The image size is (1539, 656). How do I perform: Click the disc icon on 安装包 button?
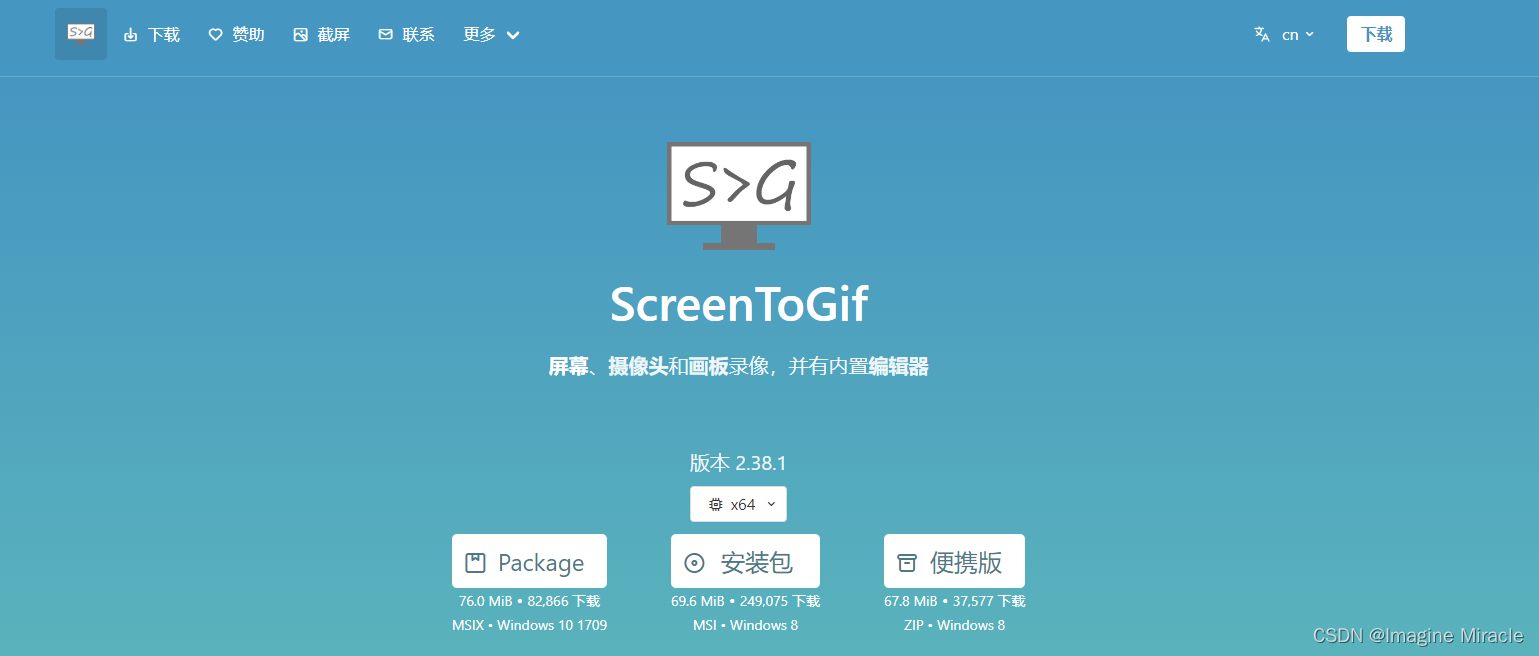[x=694, y=563]
